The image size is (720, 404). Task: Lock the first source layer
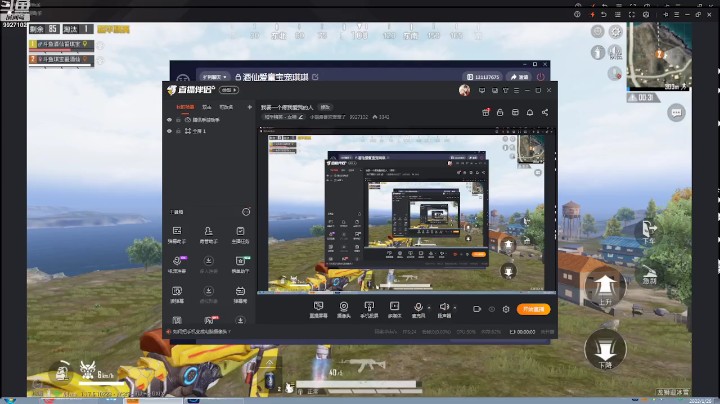178,120
